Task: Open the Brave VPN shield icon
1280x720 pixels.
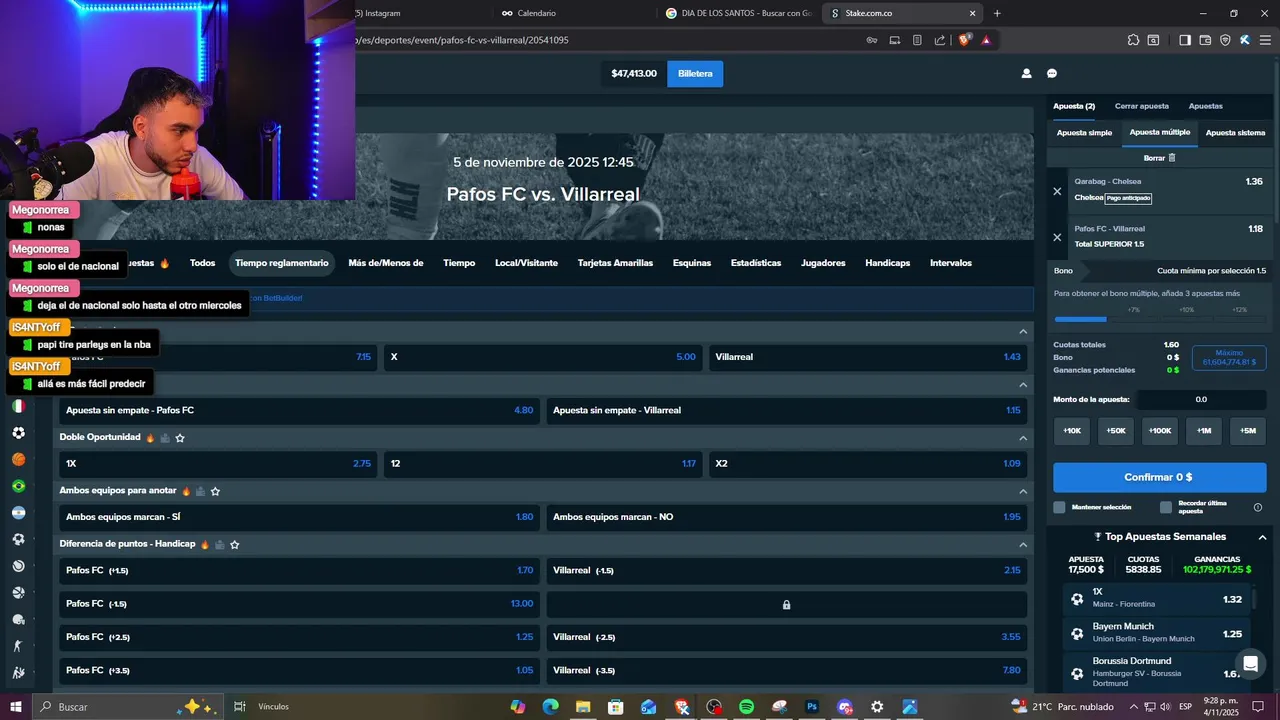Action: click(1227, 40)
